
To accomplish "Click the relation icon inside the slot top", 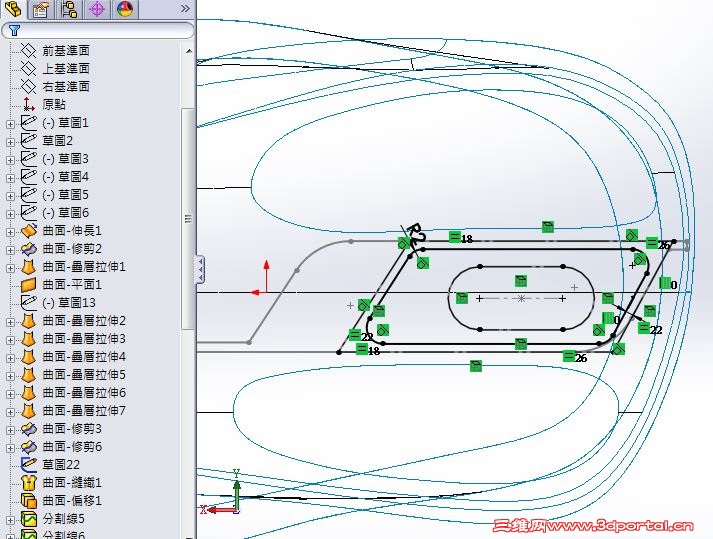I will 521,281.
